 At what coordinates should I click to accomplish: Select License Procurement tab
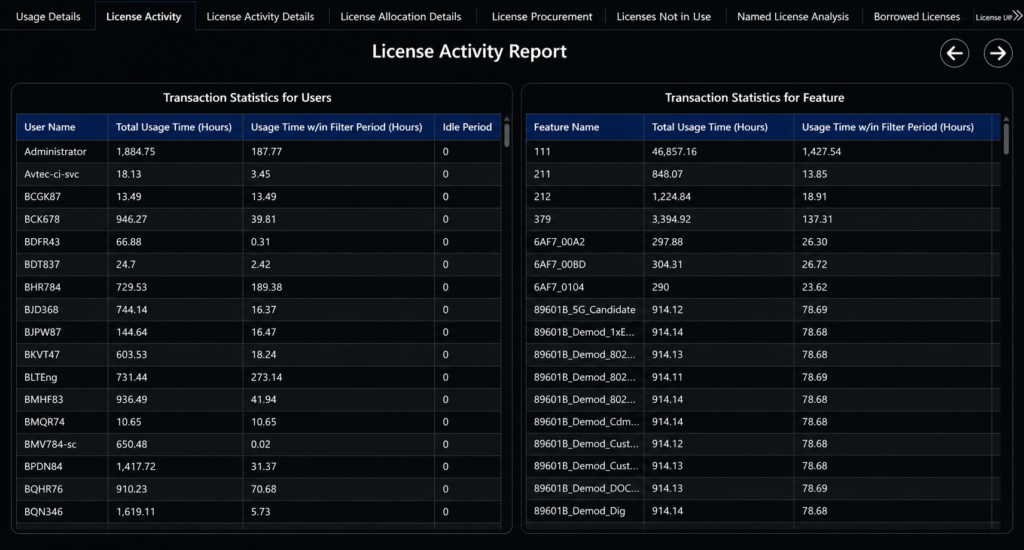click(x=541, y=16)
